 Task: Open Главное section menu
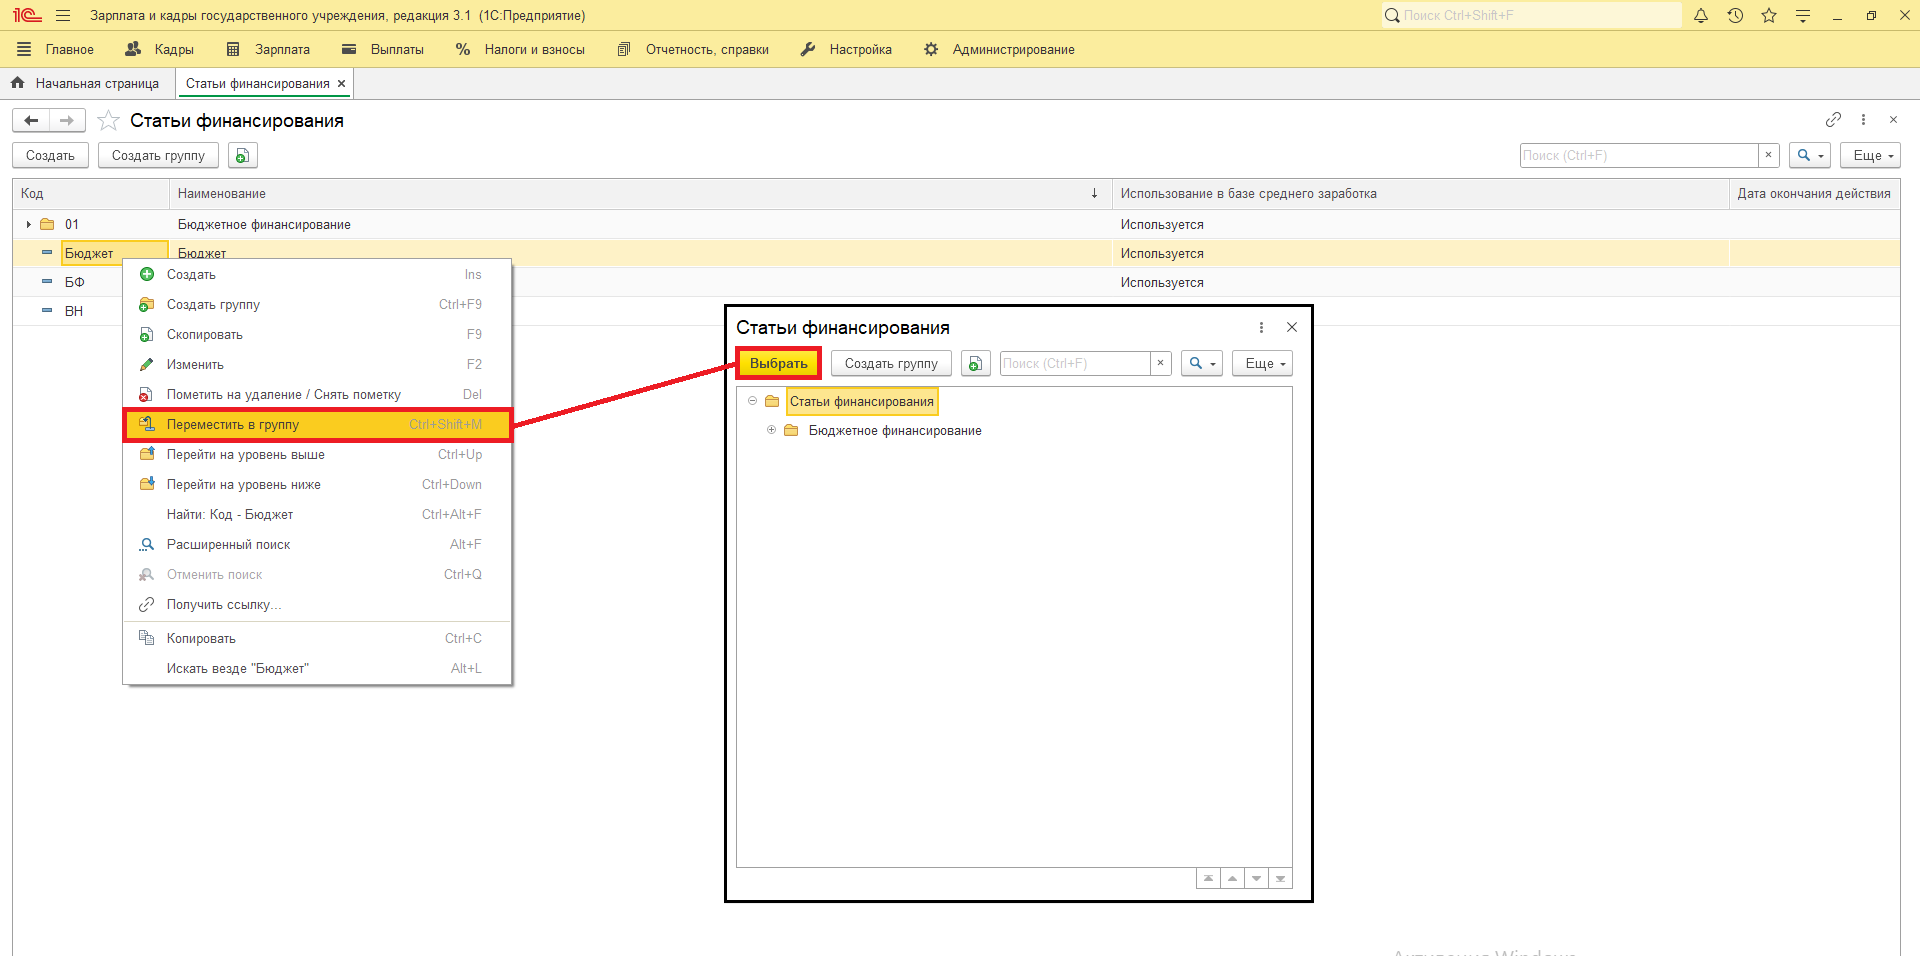(x=56, y=49)
